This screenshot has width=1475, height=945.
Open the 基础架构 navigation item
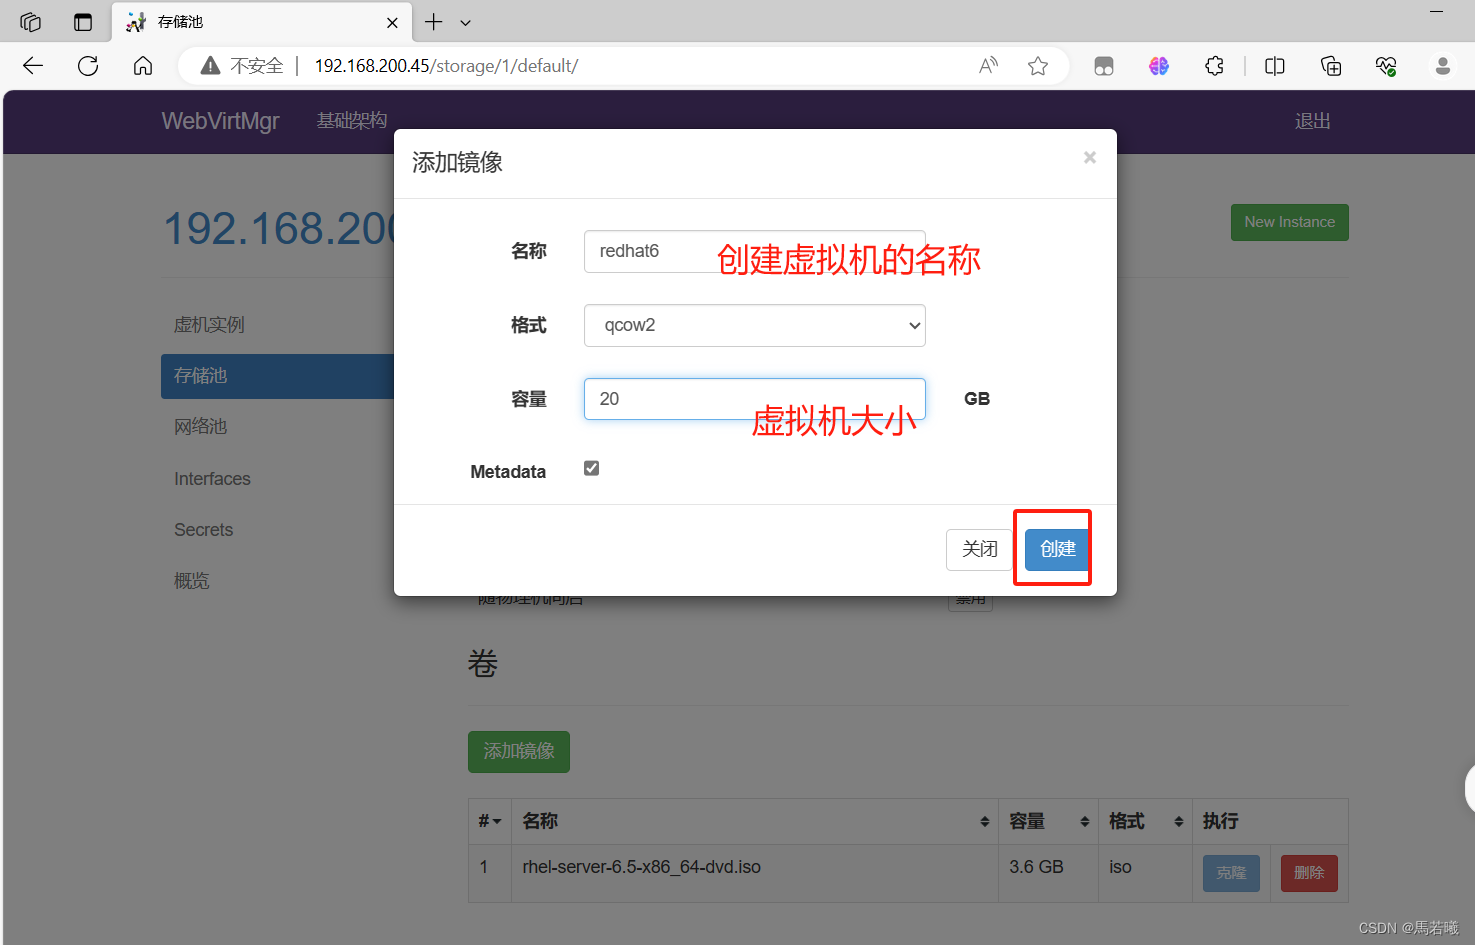[x=352, y=121]
